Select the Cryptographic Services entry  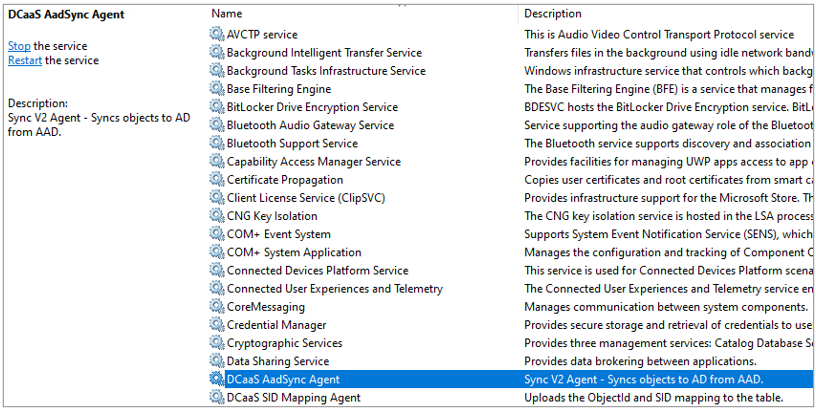tap(284, 343)
